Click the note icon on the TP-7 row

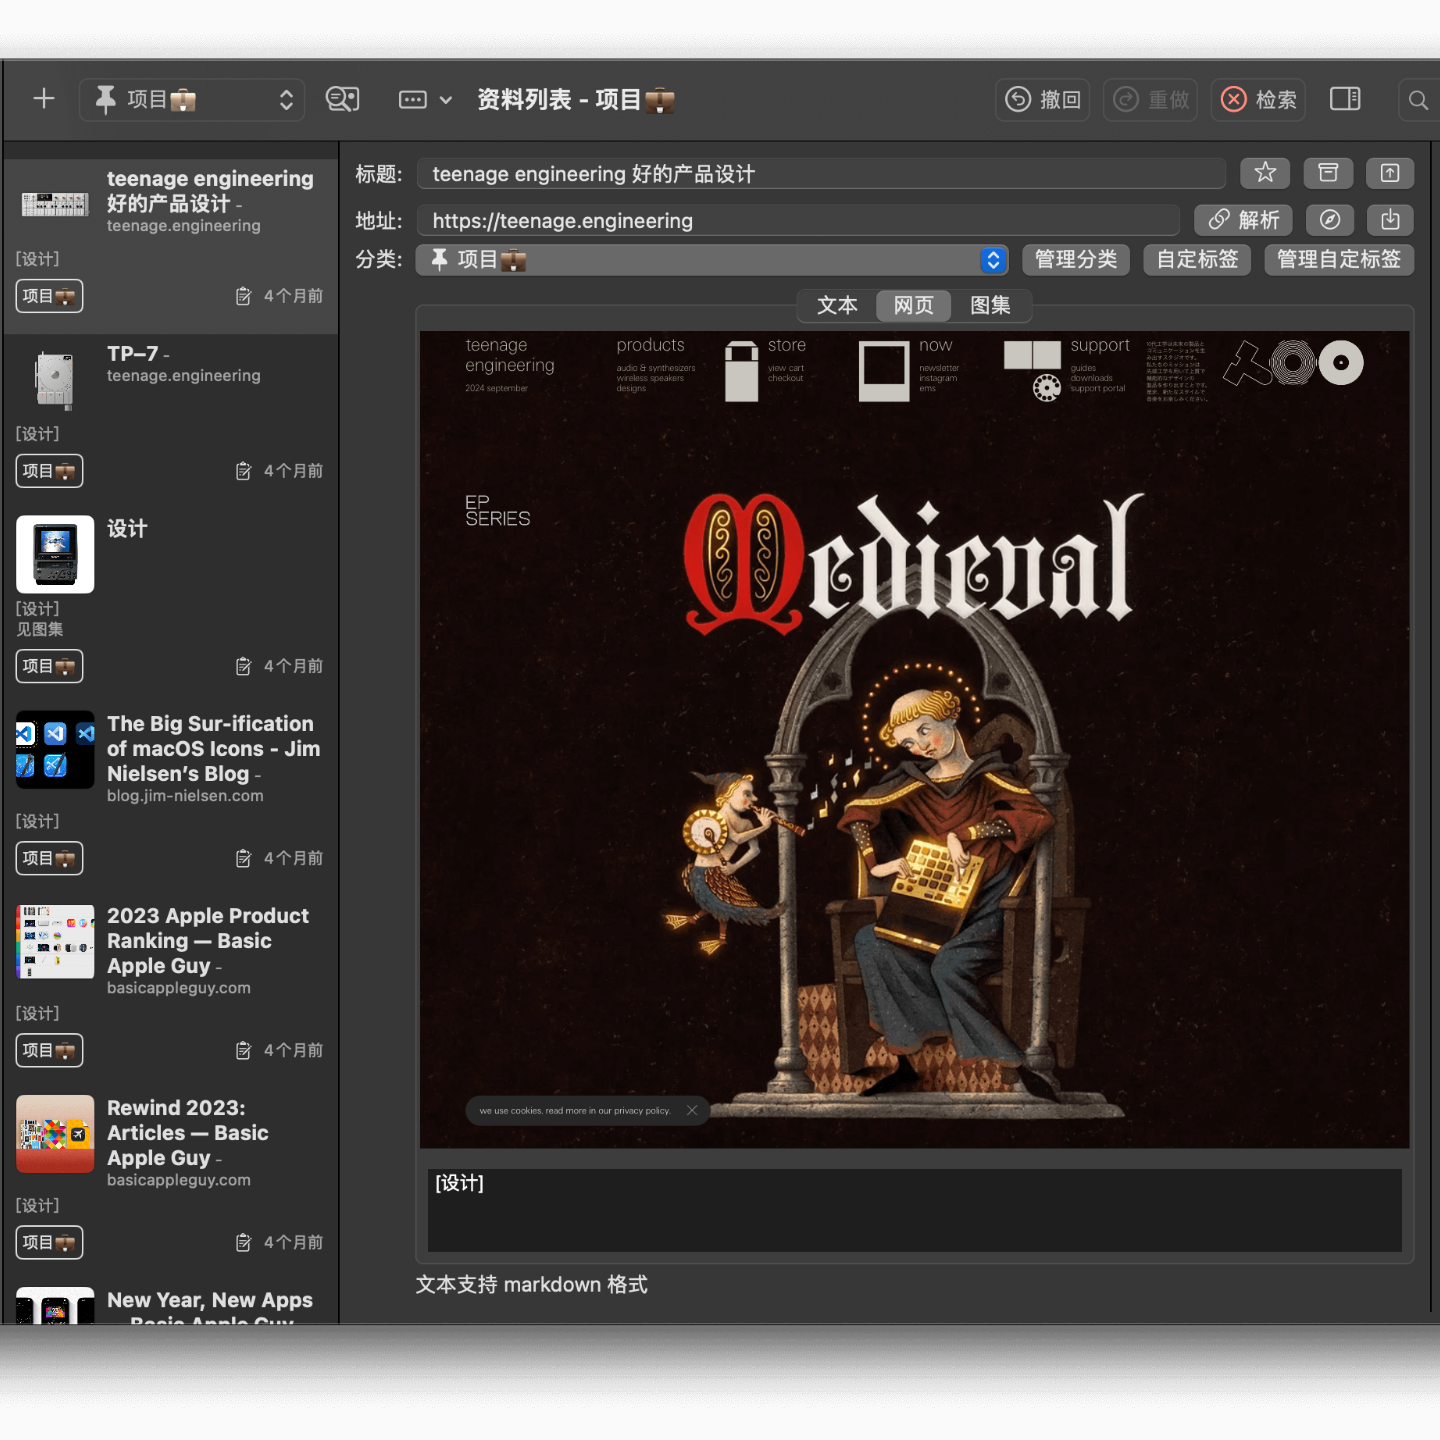tap(243, 471)
